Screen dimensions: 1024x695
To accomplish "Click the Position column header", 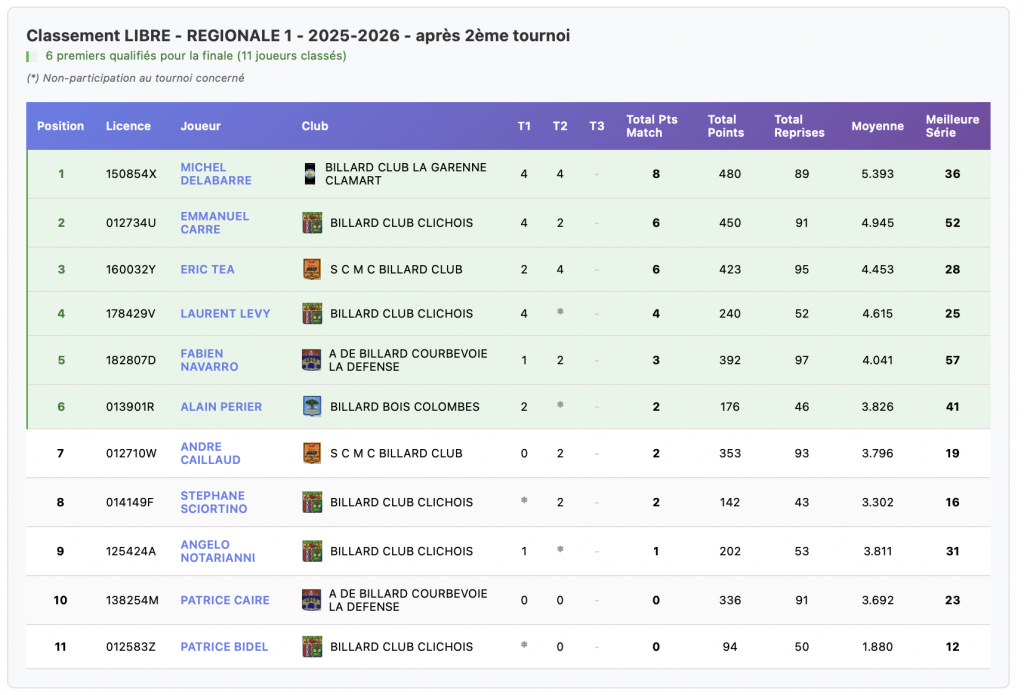I will pos(60,126).
